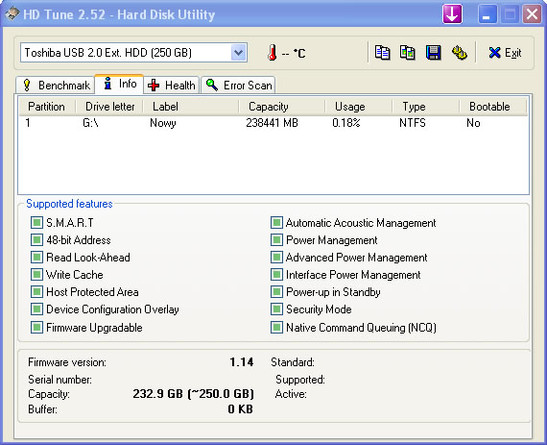Copy info text to clipboard icon

(382, 53)
